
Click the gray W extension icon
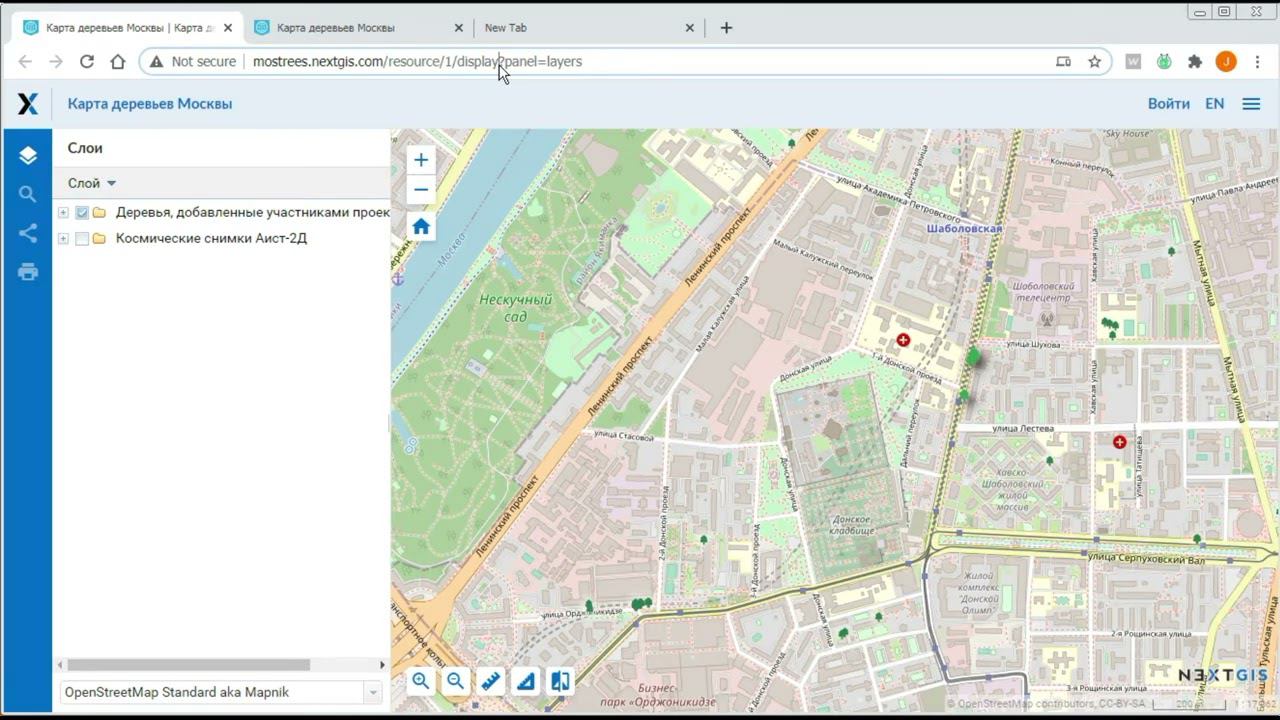(1133, 61)
